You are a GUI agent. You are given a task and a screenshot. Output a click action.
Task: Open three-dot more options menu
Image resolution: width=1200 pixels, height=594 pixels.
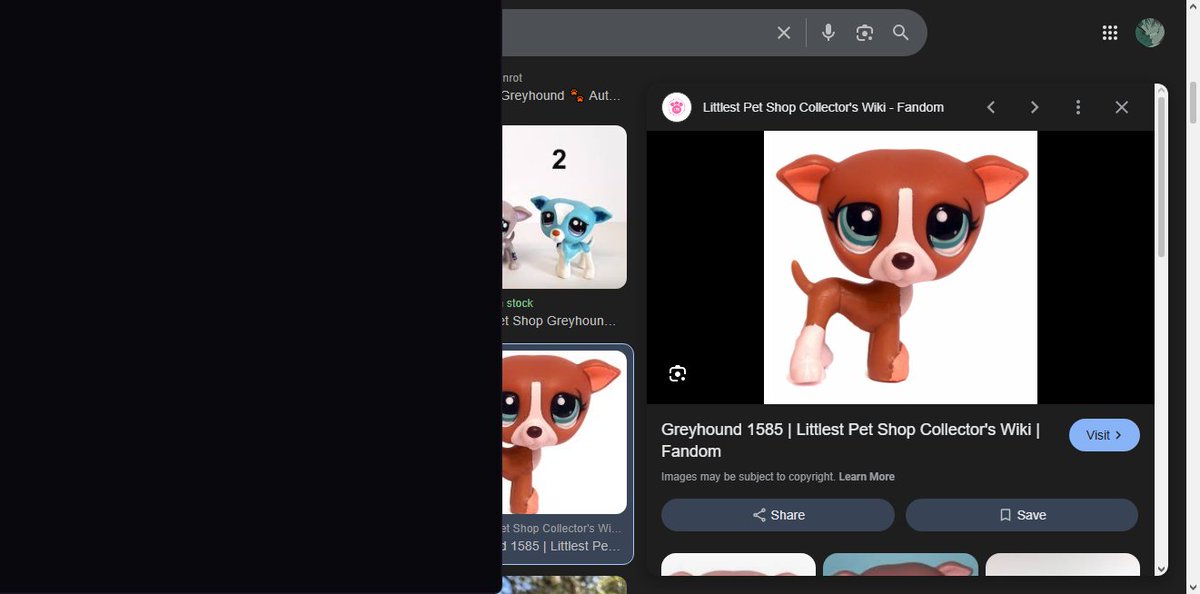tap(1078, 107)
